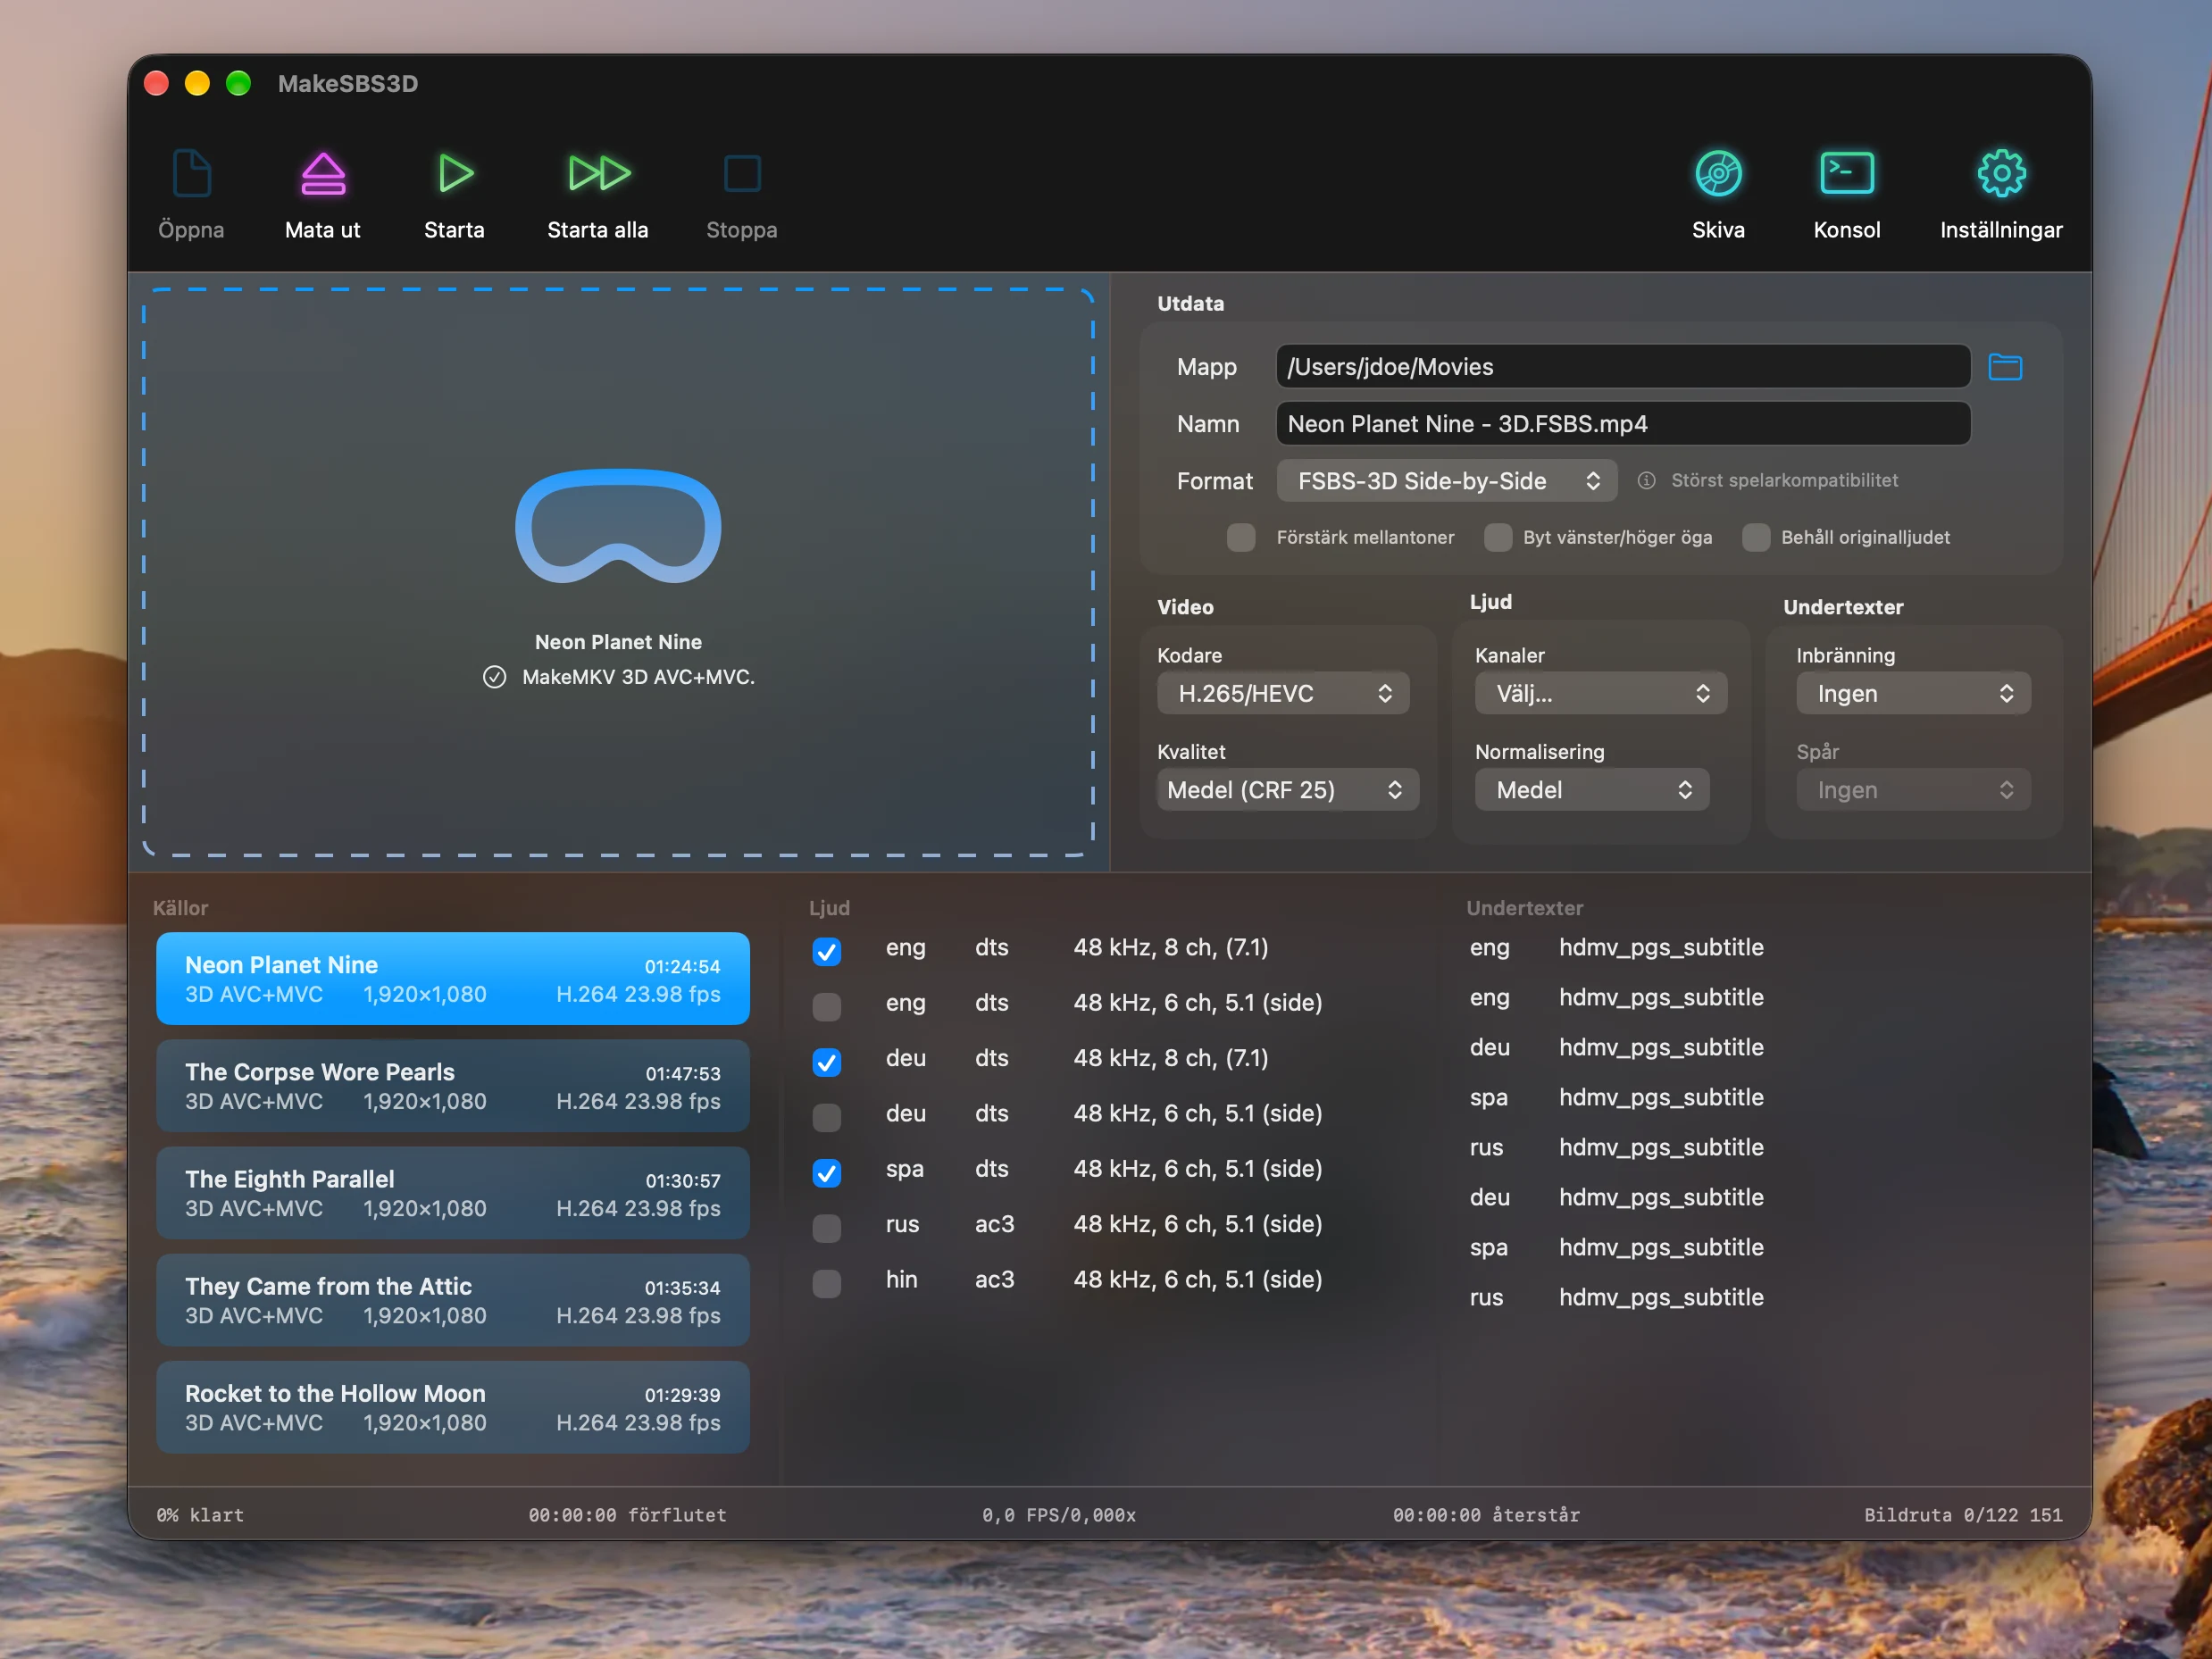The height and width of the screenshot is (1659, 2212).
Task: Uncheck the eng dts 8 ch audio track
Action: tap(827, 951)
